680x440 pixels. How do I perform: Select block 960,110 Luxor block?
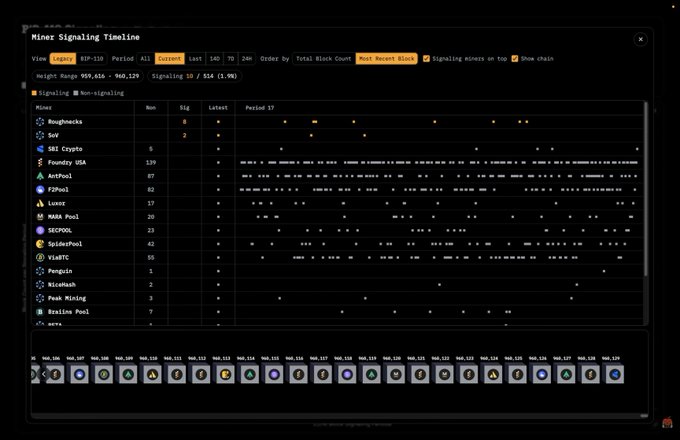(152, 375)
